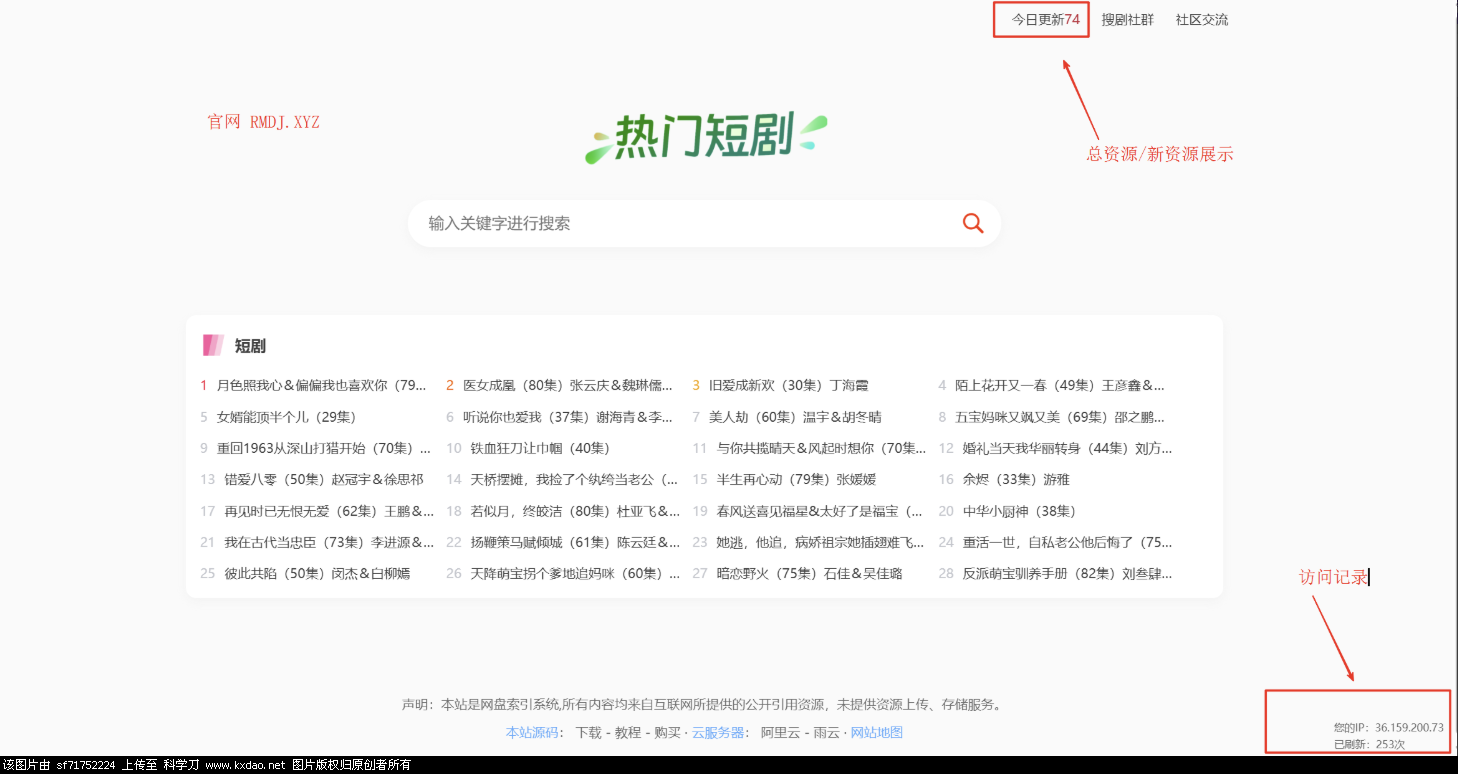Image resolution: width=1458 pixels, height=774 pixels.
Task: Open 婚礼当天我华丽转身（44集）
Action: pos(1068,448)
